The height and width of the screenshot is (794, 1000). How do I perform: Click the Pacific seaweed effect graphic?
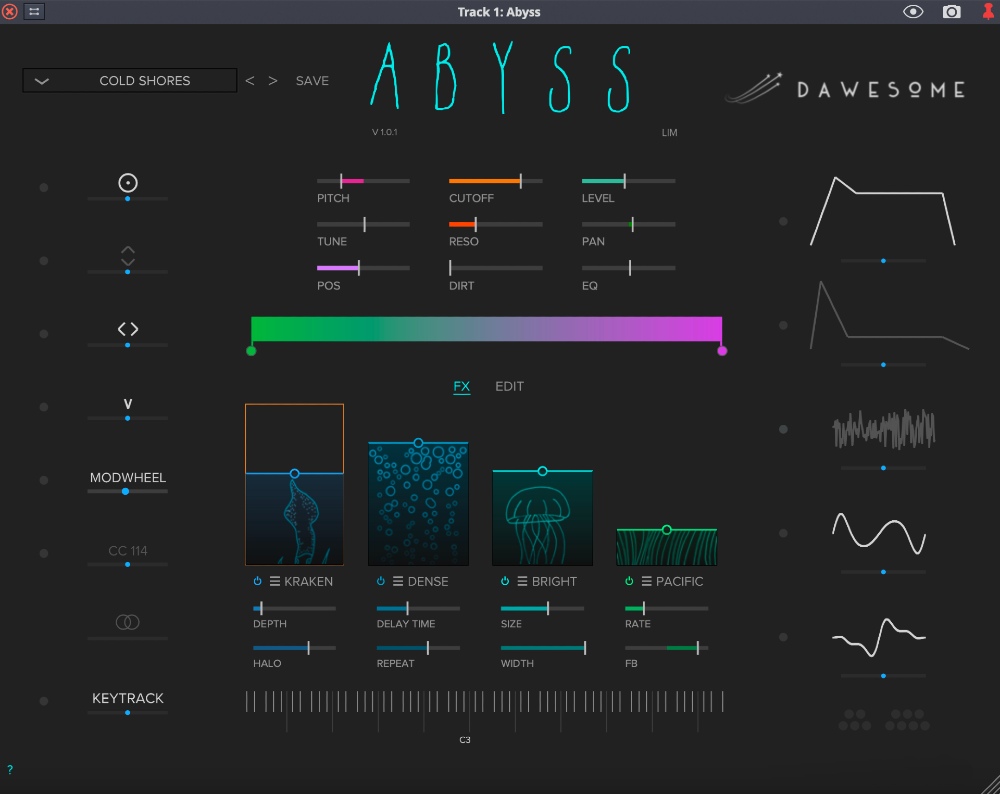666,545
